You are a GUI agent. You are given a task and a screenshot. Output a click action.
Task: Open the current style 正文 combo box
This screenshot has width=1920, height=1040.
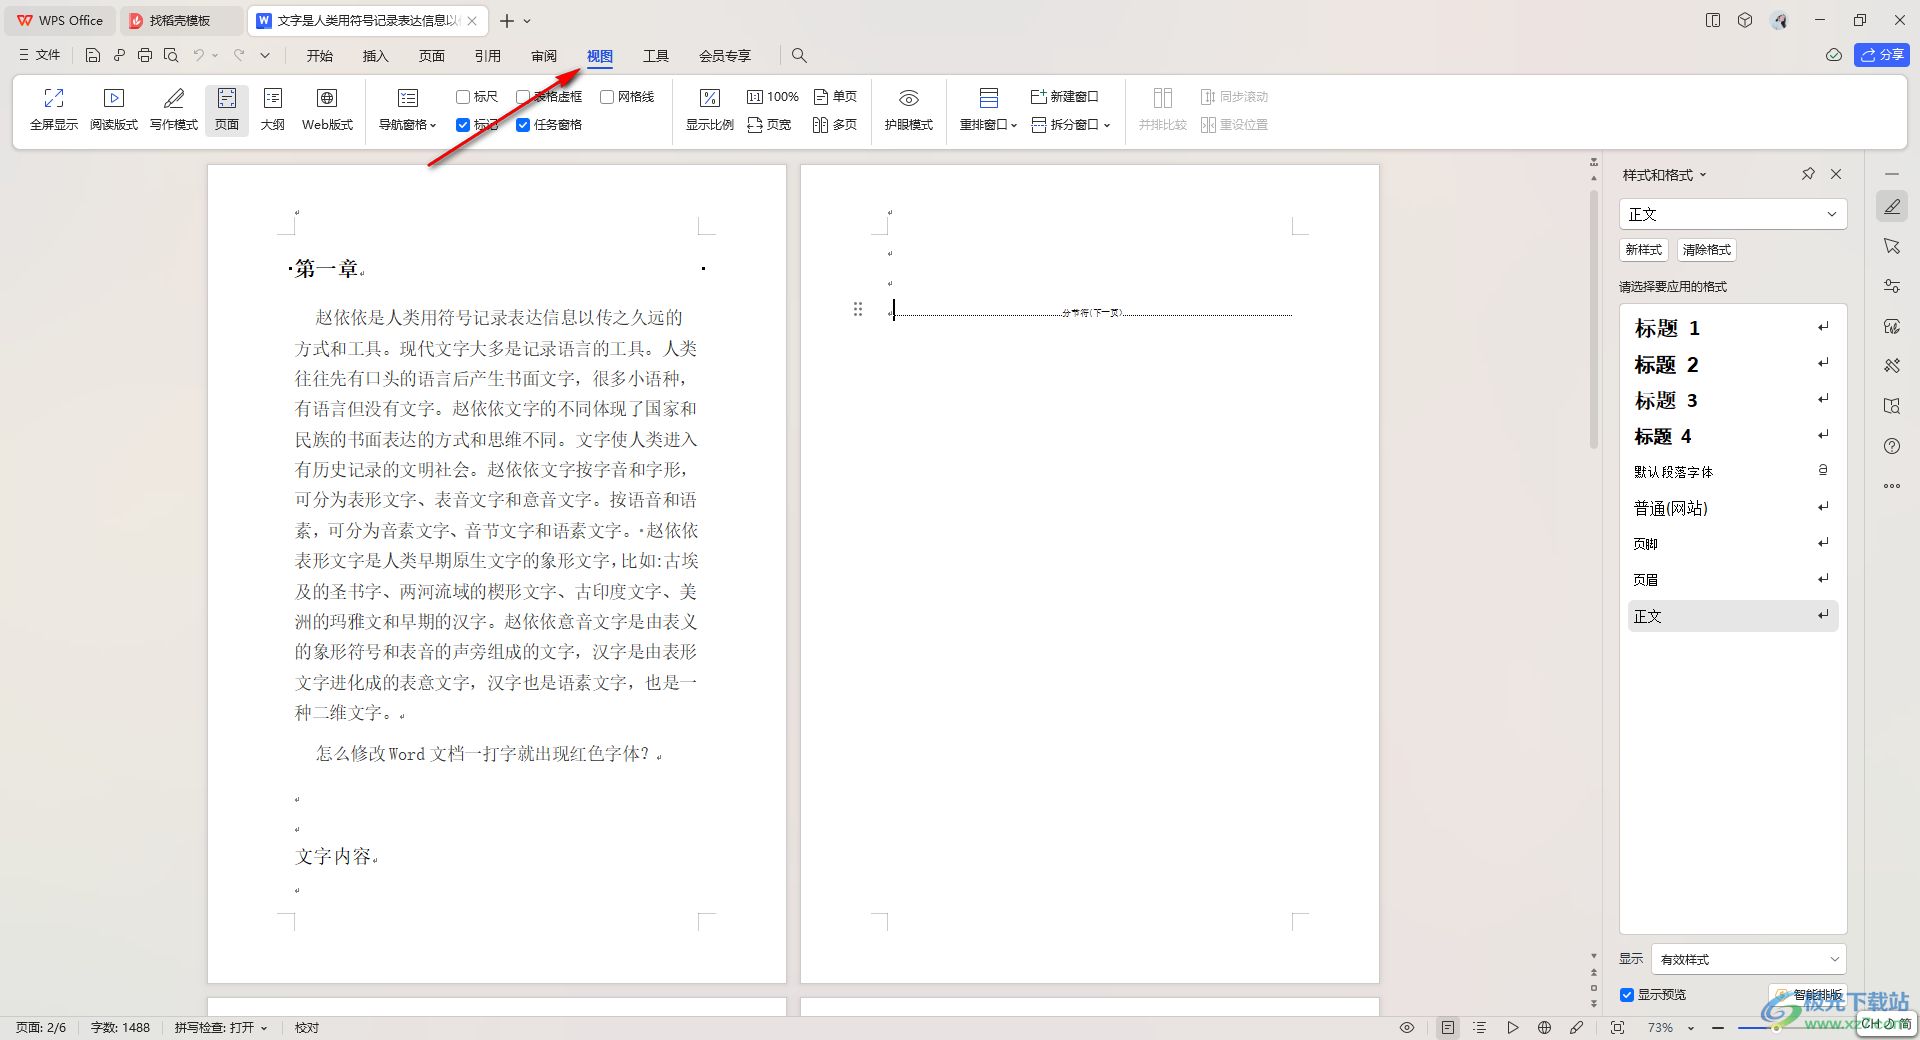[x=1732, y=214]
